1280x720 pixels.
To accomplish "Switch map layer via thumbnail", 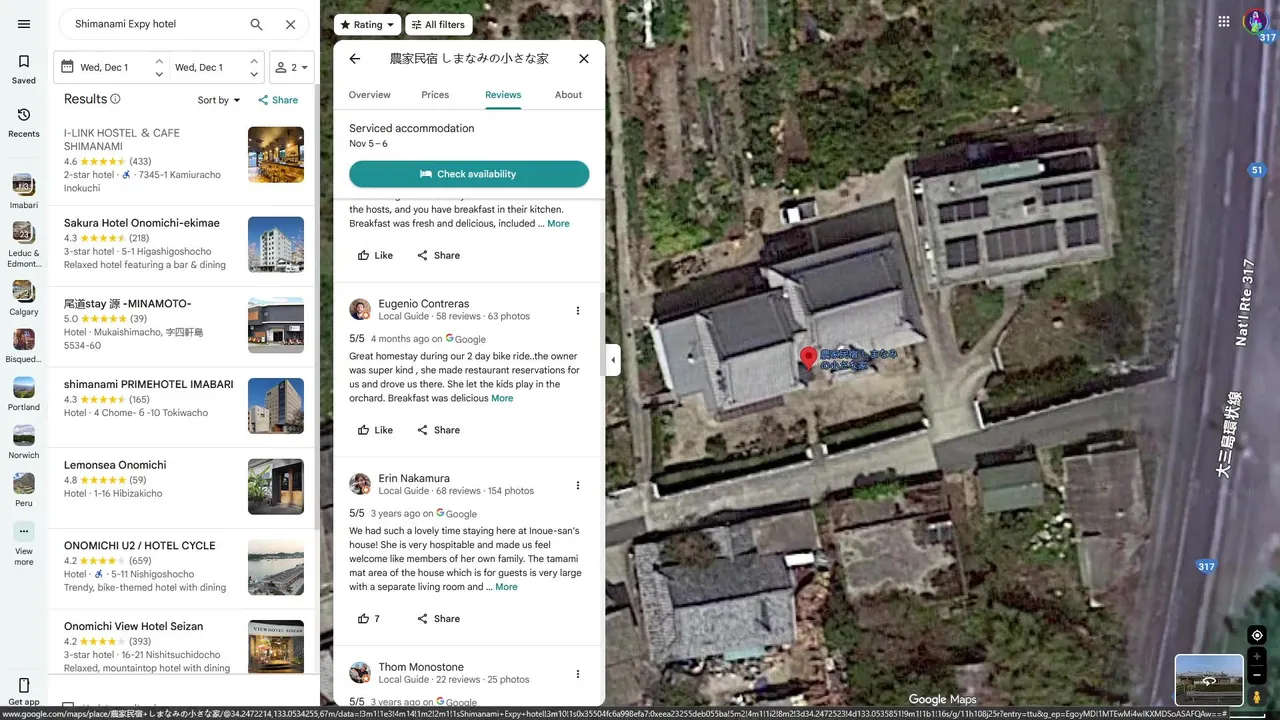I will [x=1209, y=680].
